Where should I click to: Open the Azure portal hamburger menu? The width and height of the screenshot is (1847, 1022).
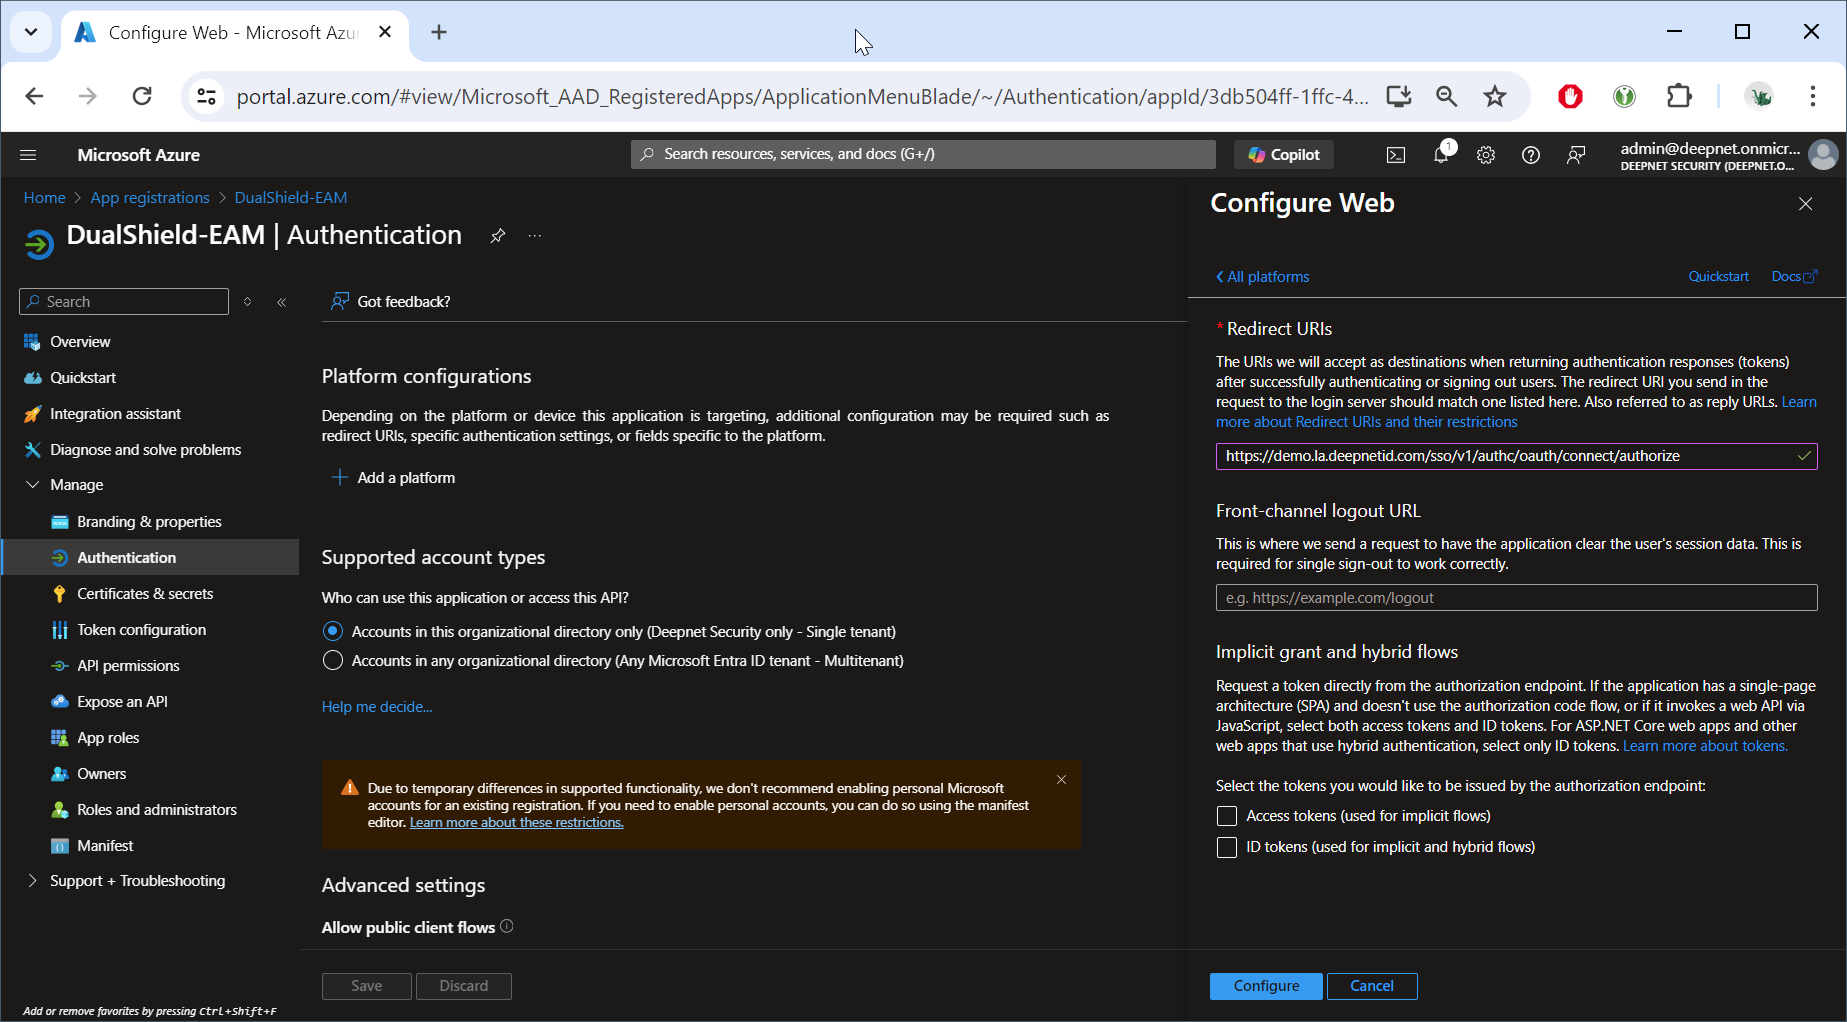click(x=28, y=155)
